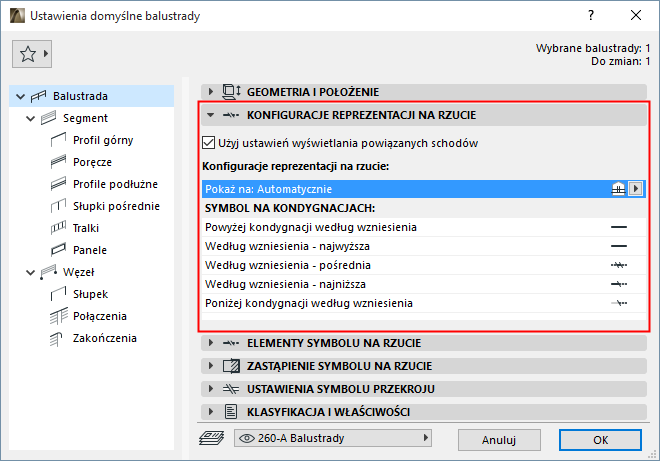Select Tralki in the tree
Screen dimensions: 660x461
[86, 228]
